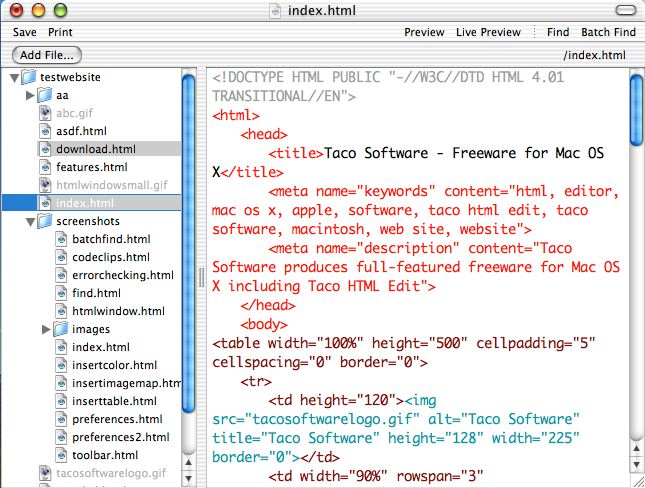Open the Find tool
The image size is (645, 488).
[558, 32]
